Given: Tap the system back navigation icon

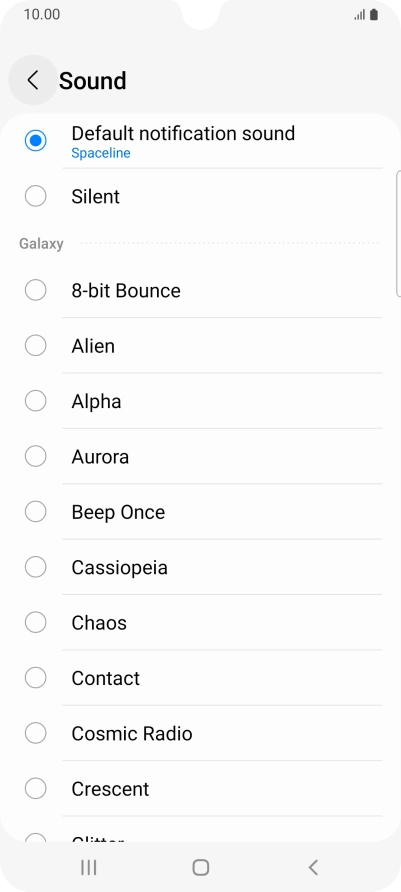Looking at the screenshot, I should [x=312, y=867].
